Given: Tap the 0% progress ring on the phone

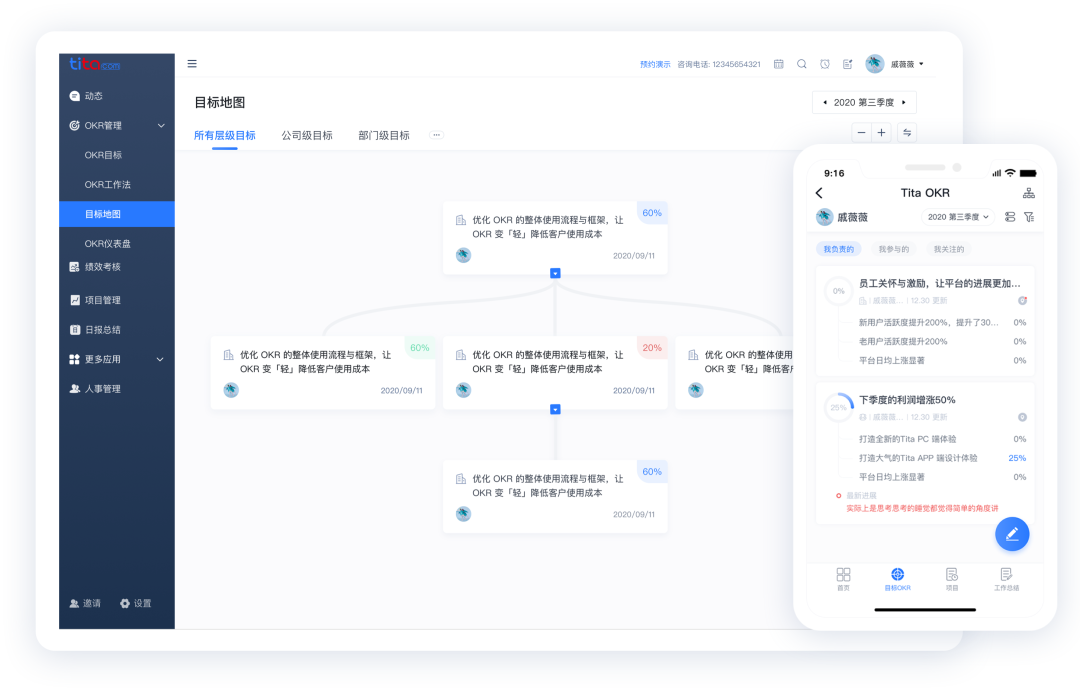Looking at the screenshot, I should tap(838, 291).
